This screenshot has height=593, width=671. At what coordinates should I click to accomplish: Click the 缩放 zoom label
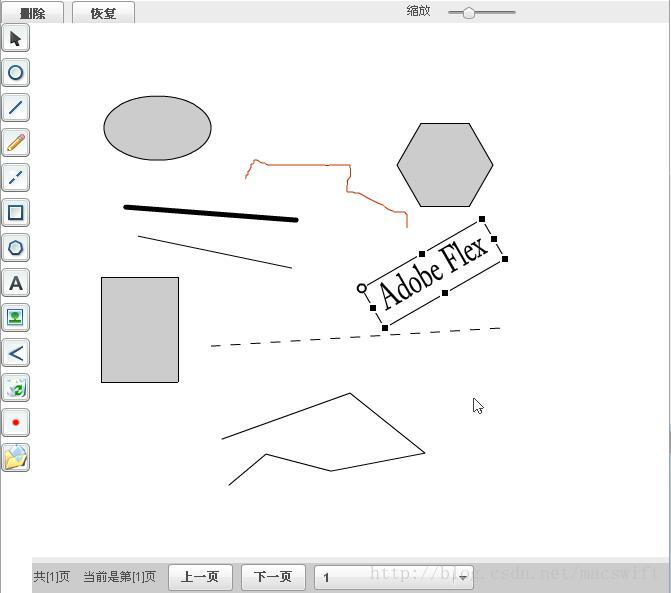418,11
